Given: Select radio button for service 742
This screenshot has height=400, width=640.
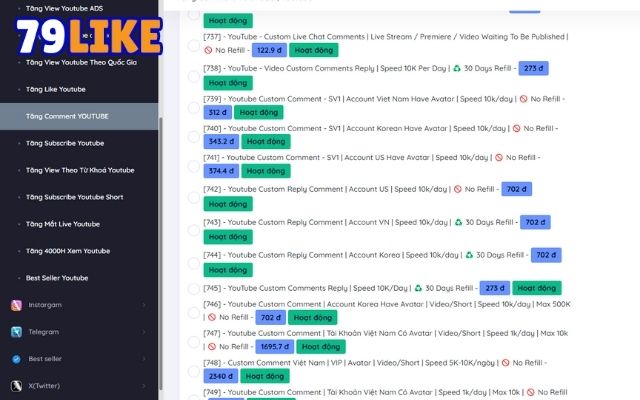Looking at the screenshot, I should (193, 198).
